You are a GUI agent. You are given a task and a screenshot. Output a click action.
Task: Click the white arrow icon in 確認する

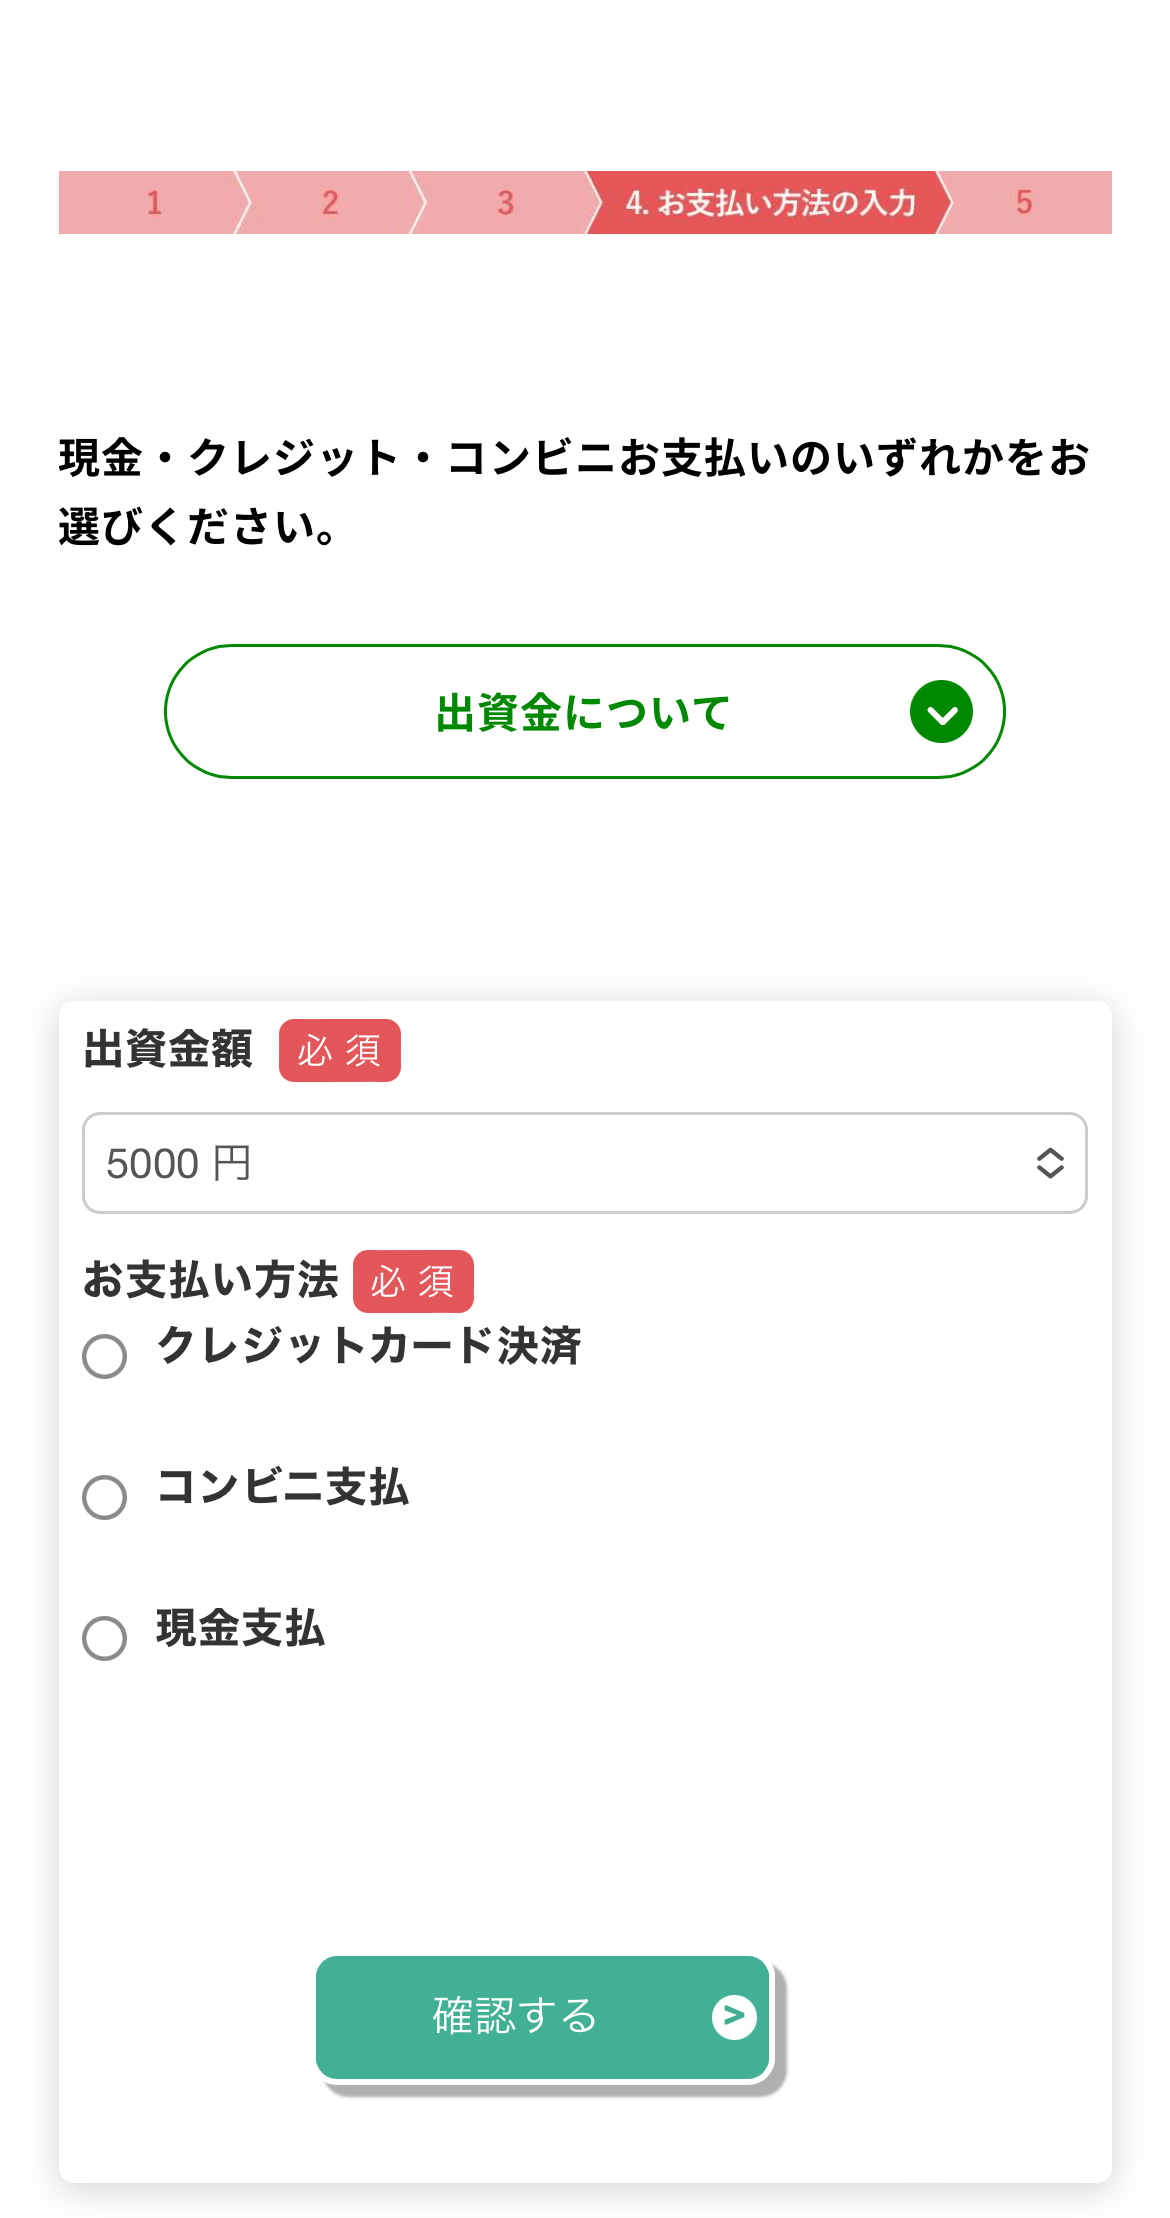point(734,2016)
